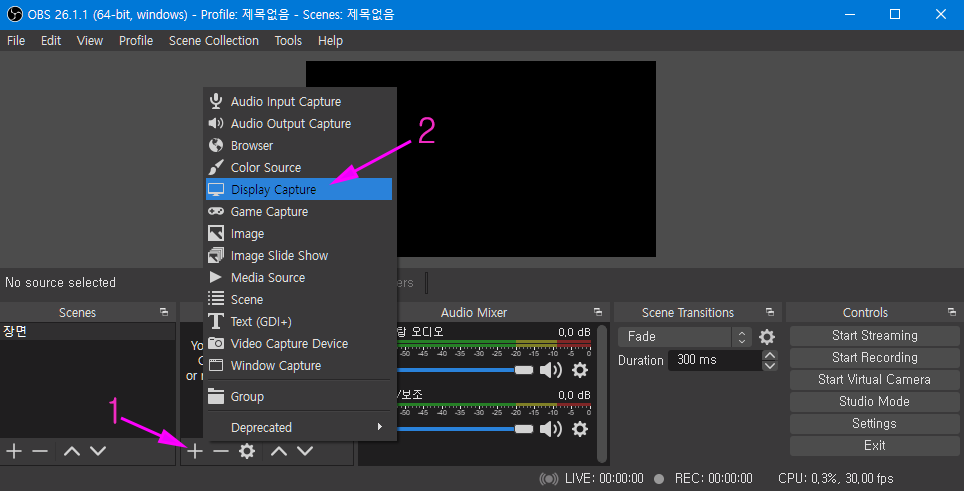
Task: Open the File menu
Action: pyautogui.click(x=16, y=41)
